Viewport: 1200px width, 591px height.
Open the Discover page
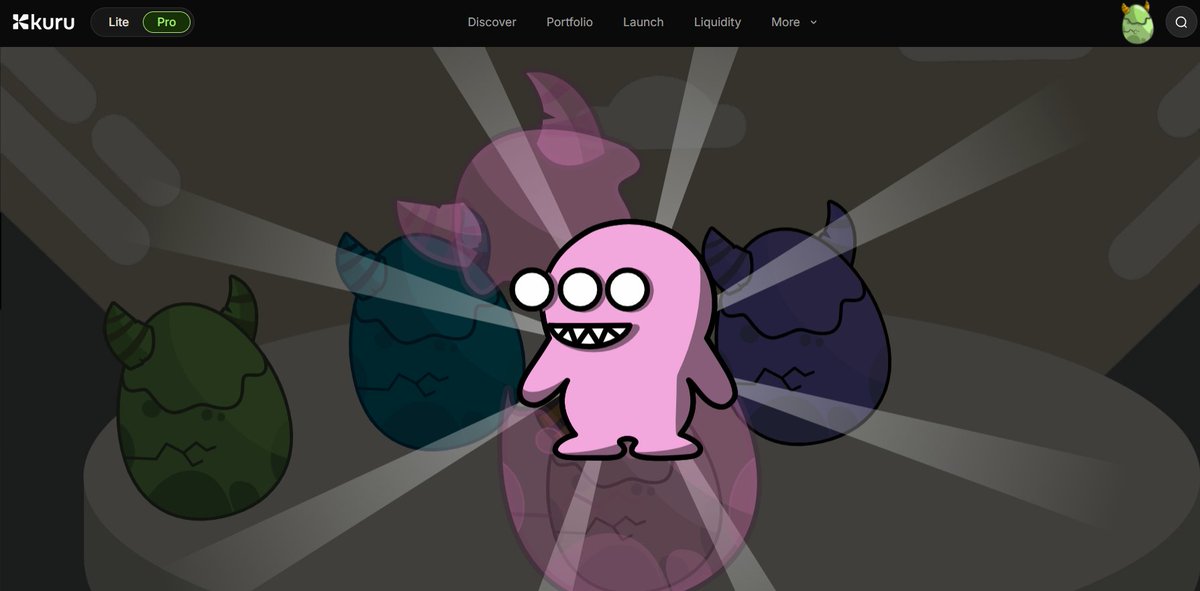coord(492,22)
